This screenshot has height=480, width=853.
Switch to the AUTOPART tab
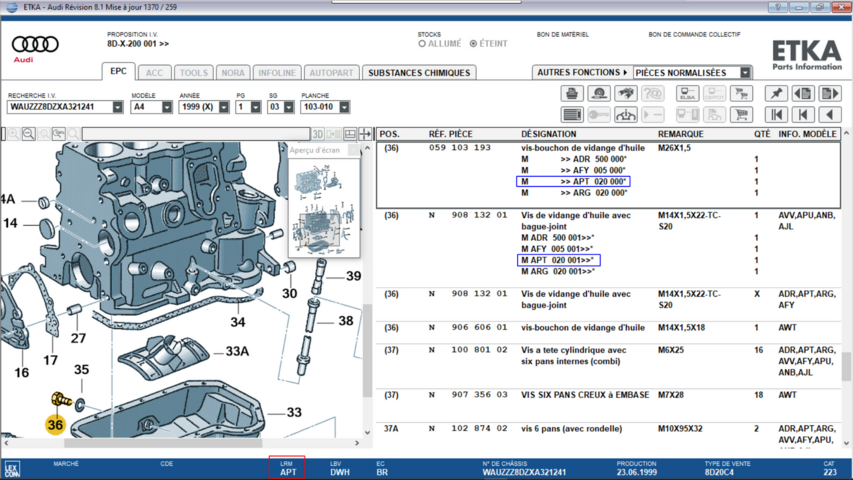coord(331,73)
